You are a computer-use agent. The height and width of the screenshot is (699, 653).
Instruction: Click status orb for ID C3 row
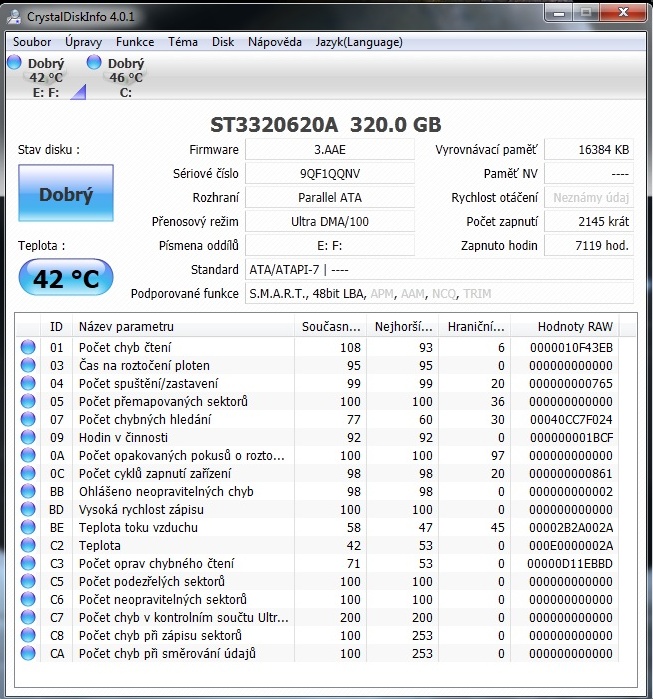(28, 563)
